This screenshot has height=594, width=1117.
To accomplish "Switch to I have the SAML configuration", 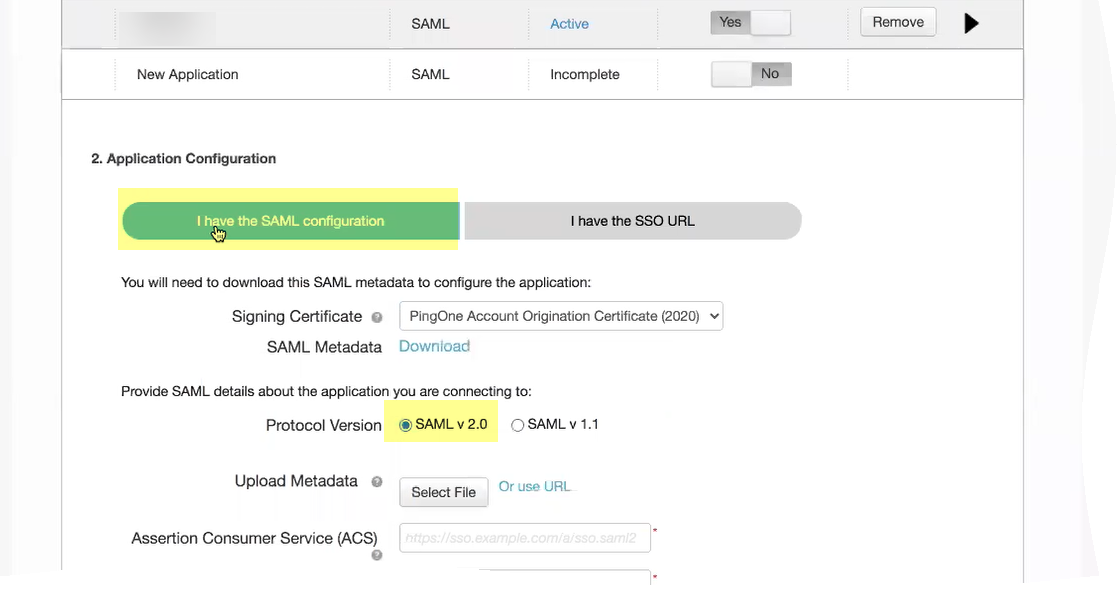I will pos(290,221).
